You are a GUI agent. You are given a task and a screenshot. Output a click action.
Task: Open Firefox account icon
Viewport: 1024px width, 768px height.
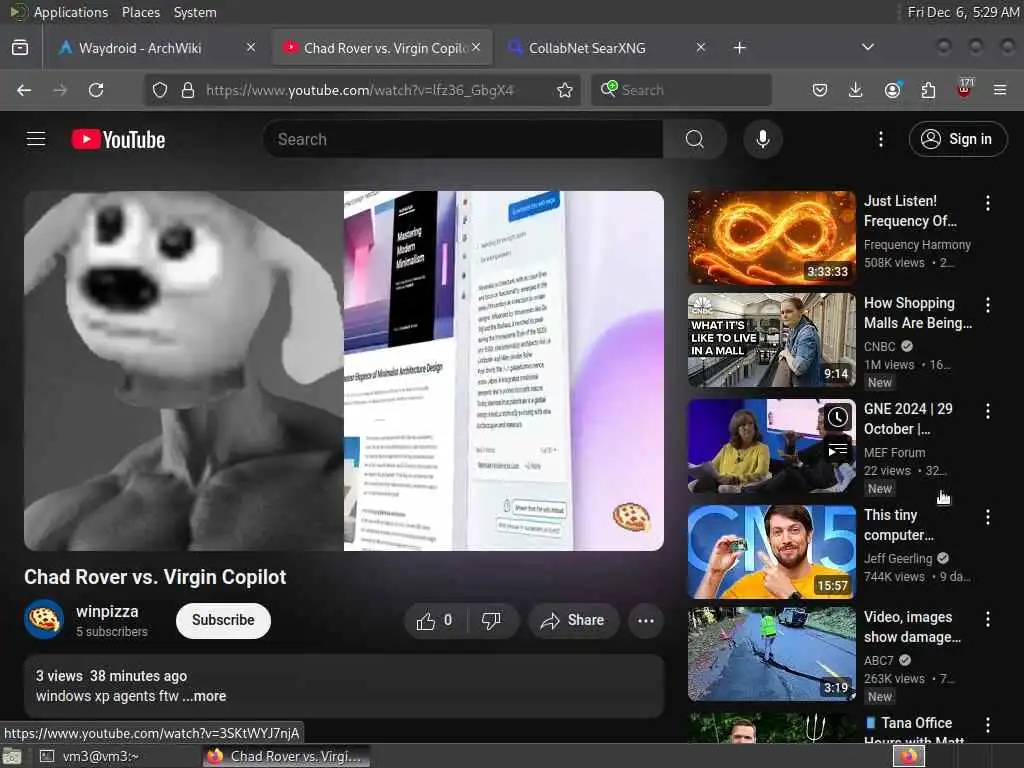(892, 90)
